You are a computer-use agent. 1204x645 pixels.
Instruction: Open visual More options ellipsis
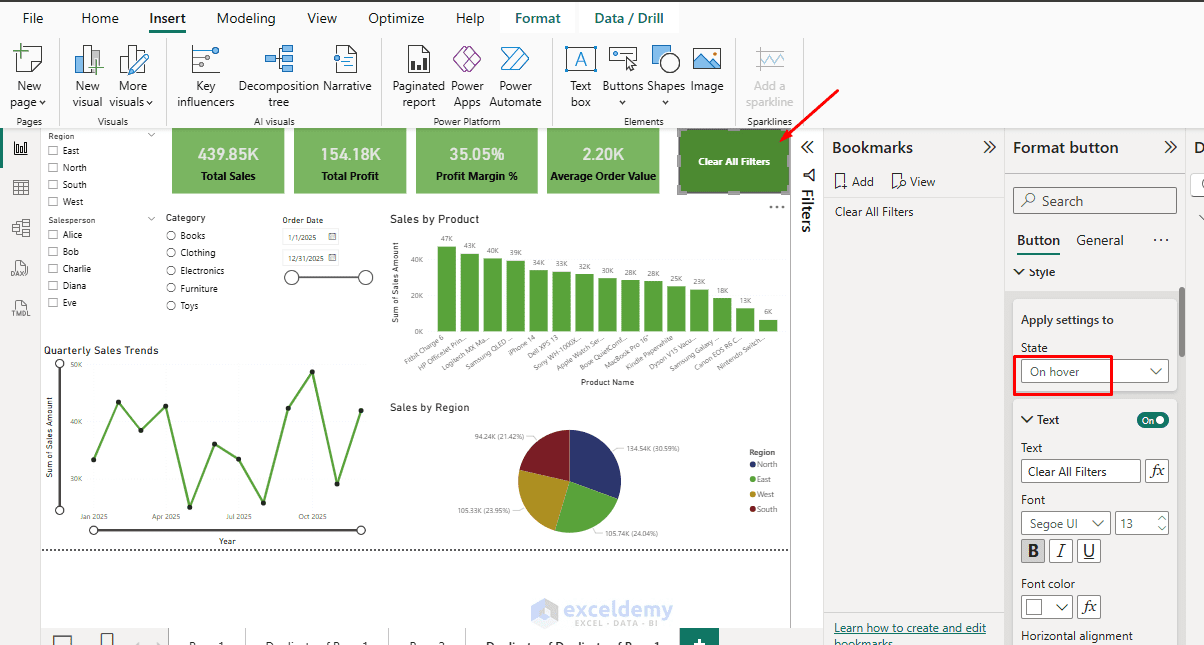point(777,207)
